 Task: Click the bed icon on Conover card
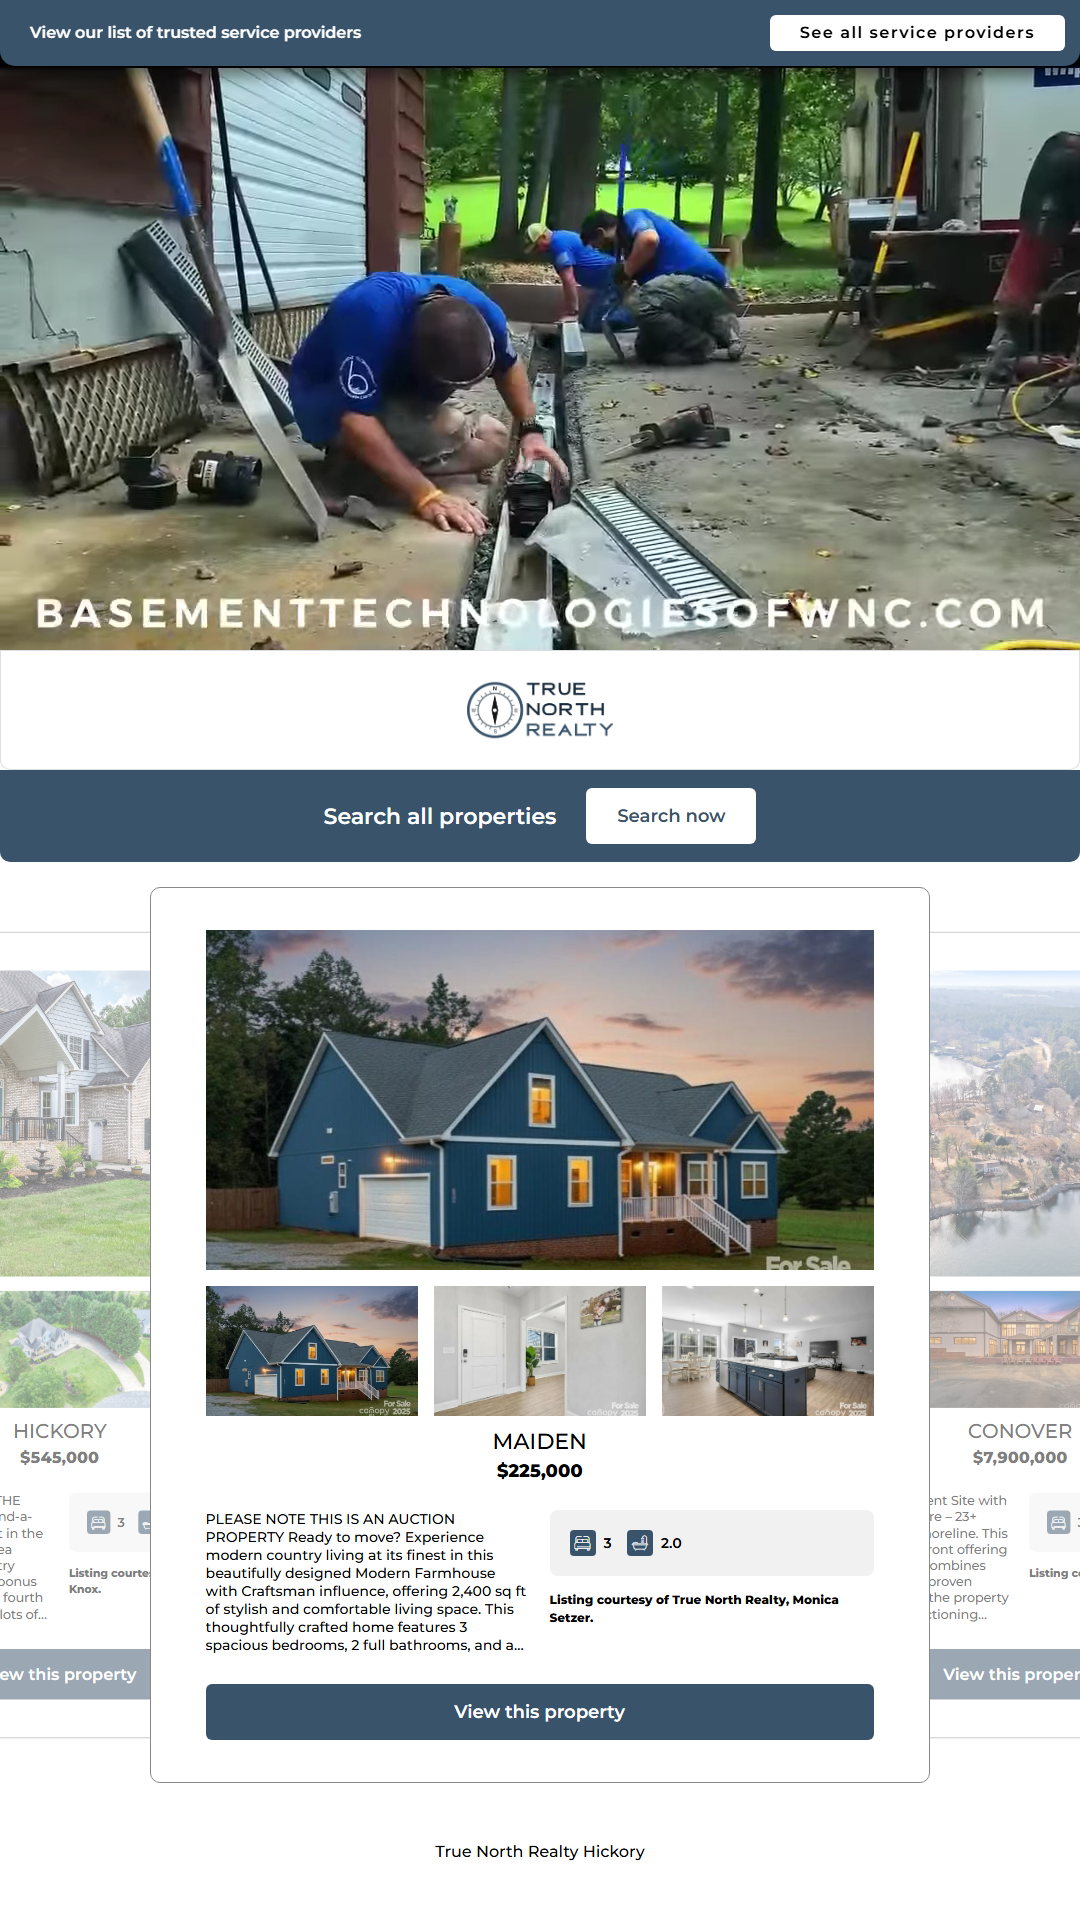[1058, 1523]
